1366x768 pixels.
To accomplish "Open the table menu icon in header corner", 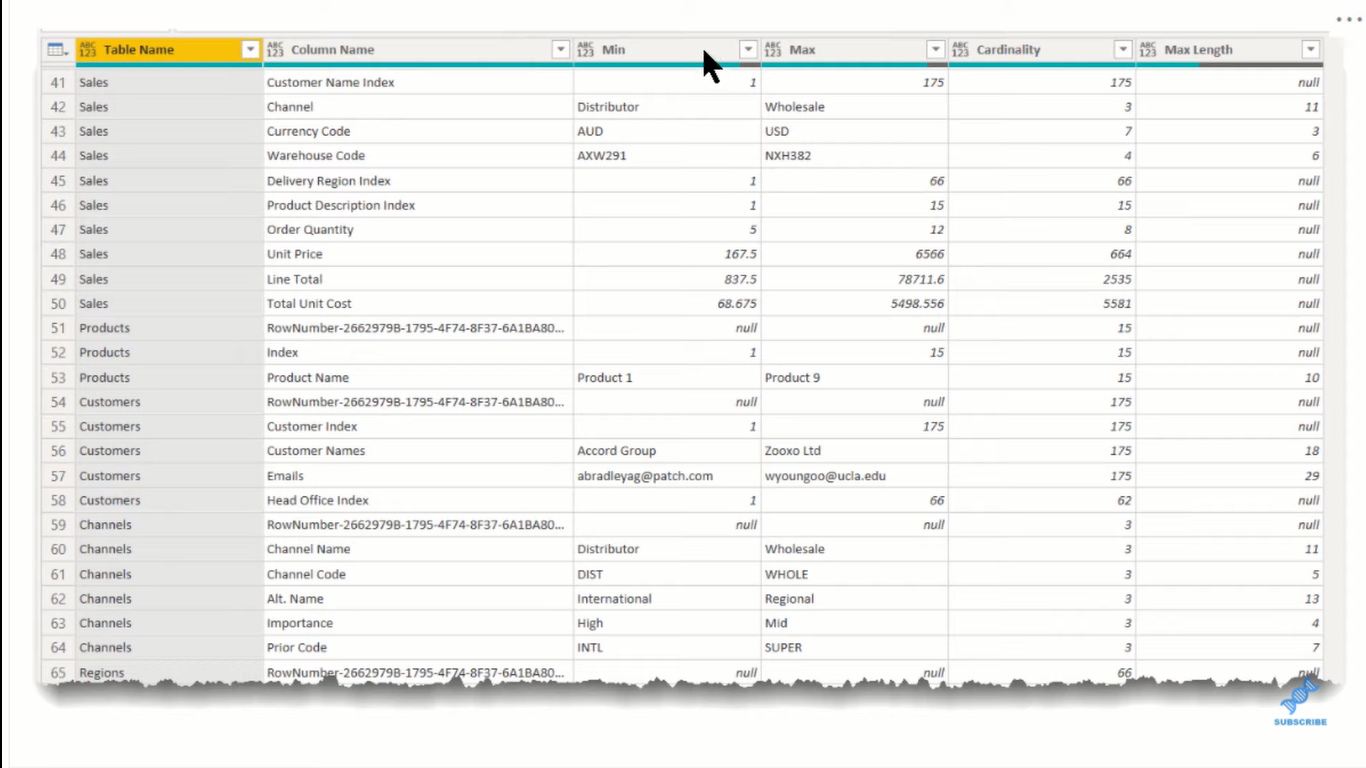I will click(57, 50).
